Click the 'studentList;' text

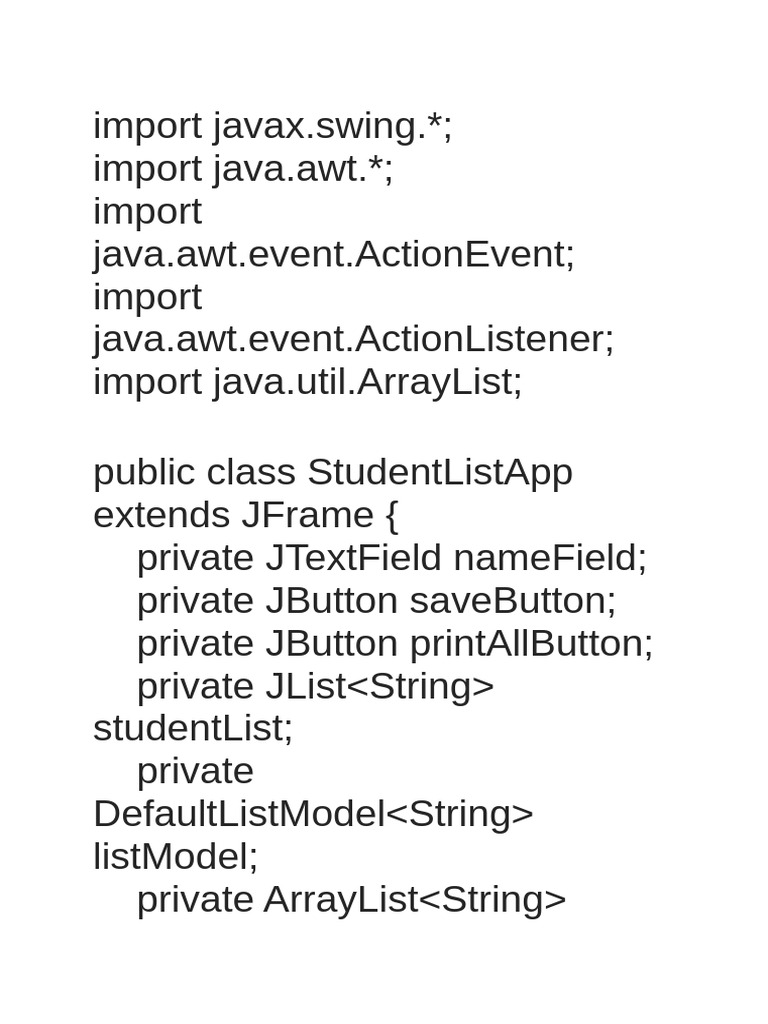point(193,728)
